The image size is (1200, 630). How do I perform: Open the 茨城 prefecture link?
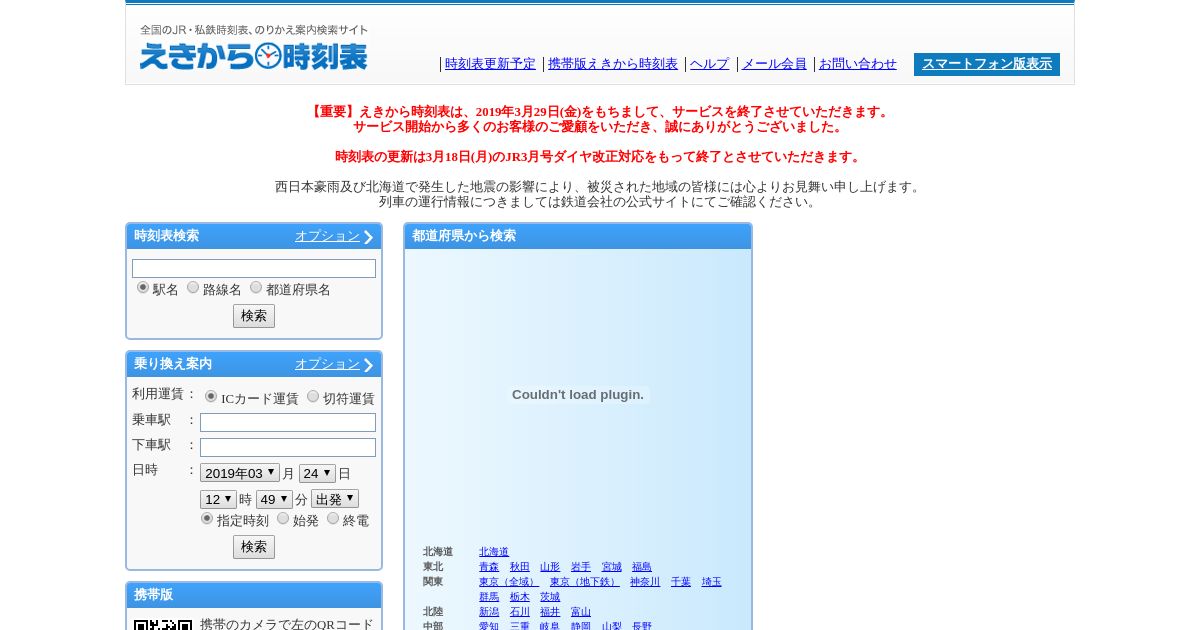550,597
